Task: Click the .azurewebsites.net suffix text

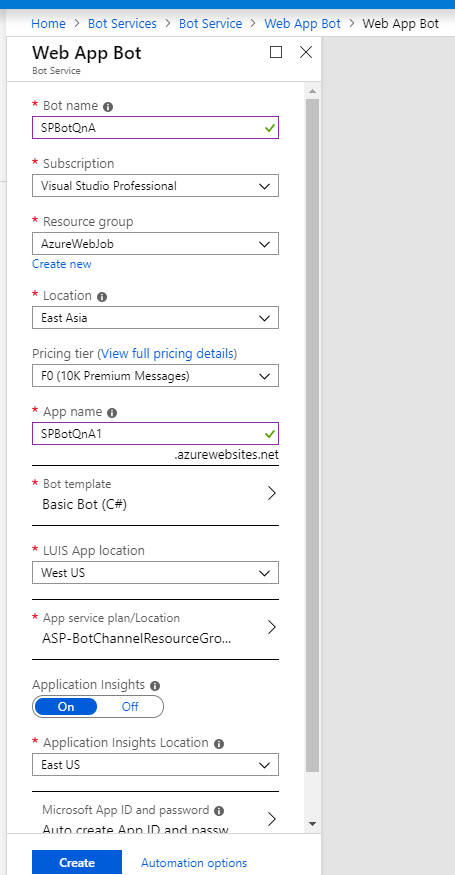Action: [x=226, y=455]
